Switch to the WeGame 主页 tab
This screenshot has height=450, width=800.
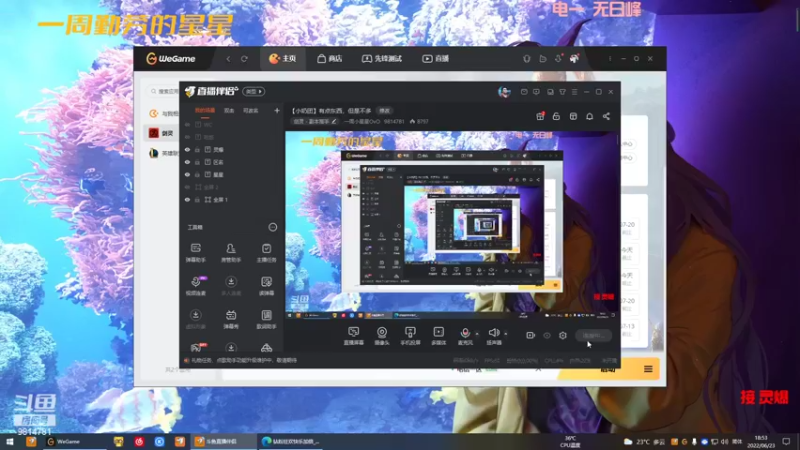[x=283, y=59]
